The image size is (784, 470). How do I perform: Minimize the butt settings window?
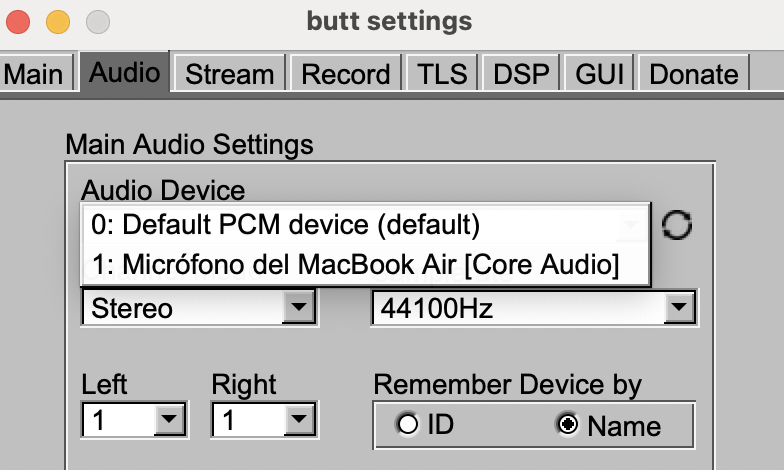[x=59, y=20]
